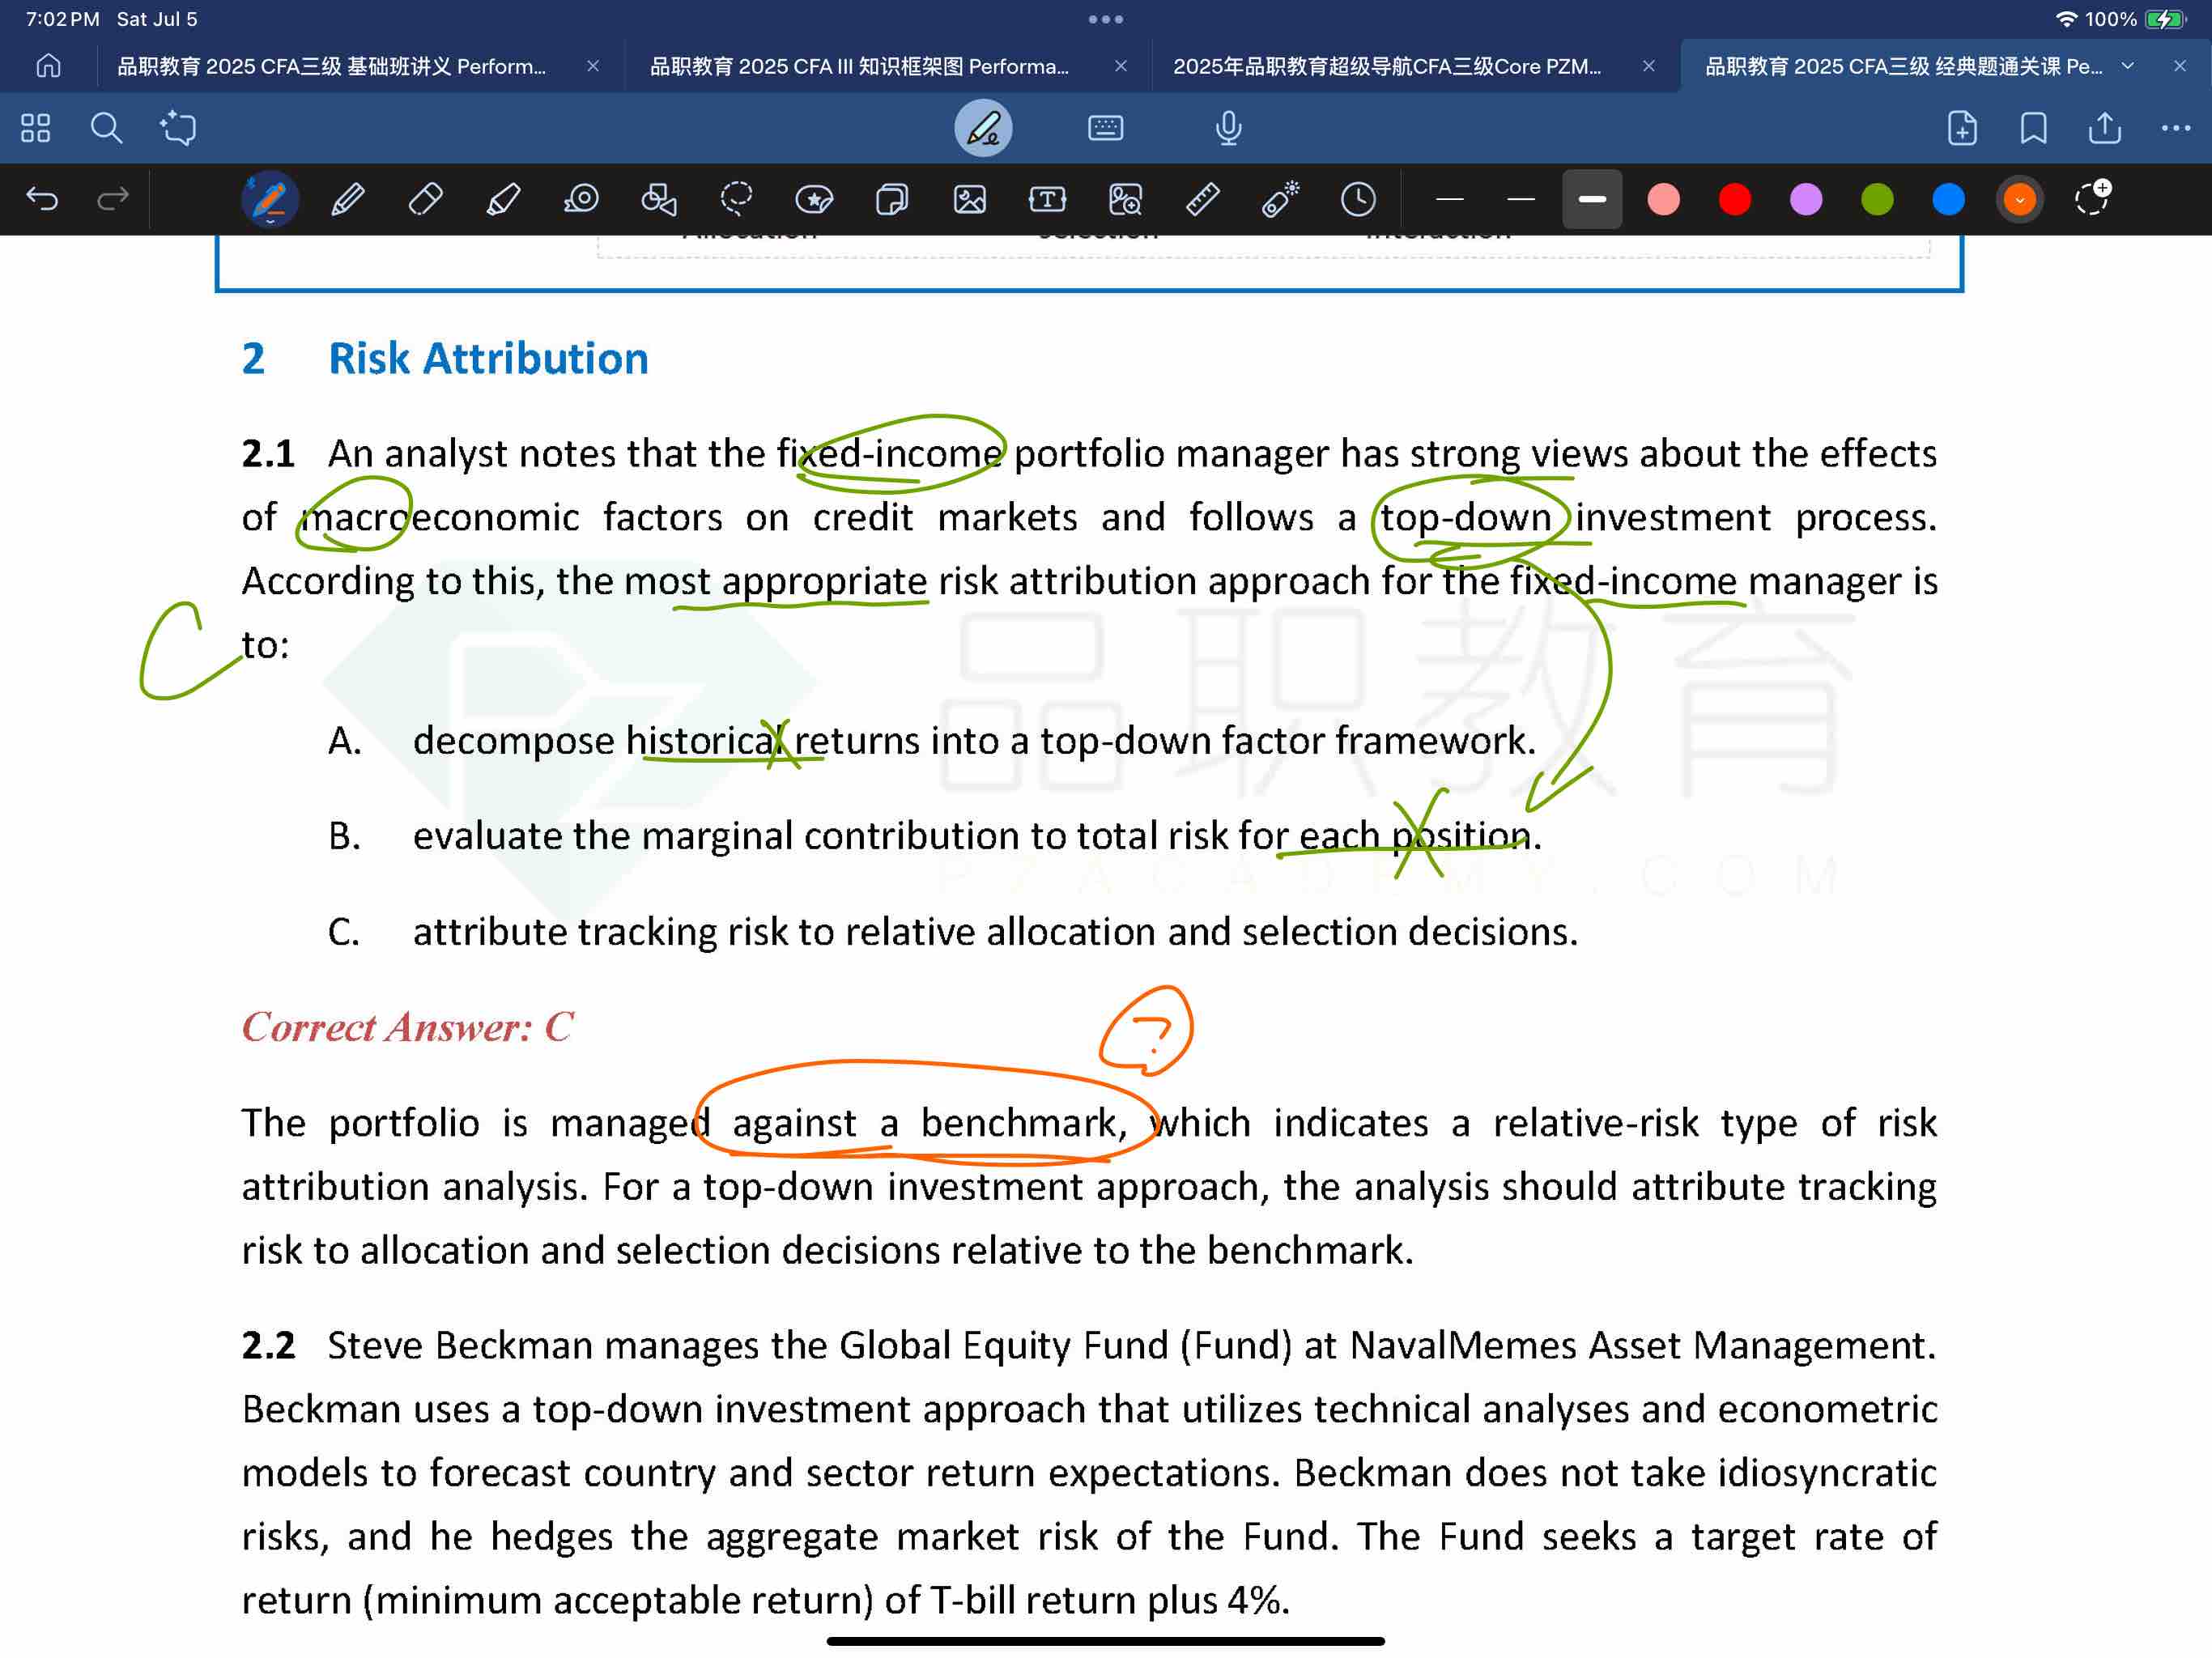Pick the blue color swatch
2212x1658 pixels.
click(x=1949, y=199)
